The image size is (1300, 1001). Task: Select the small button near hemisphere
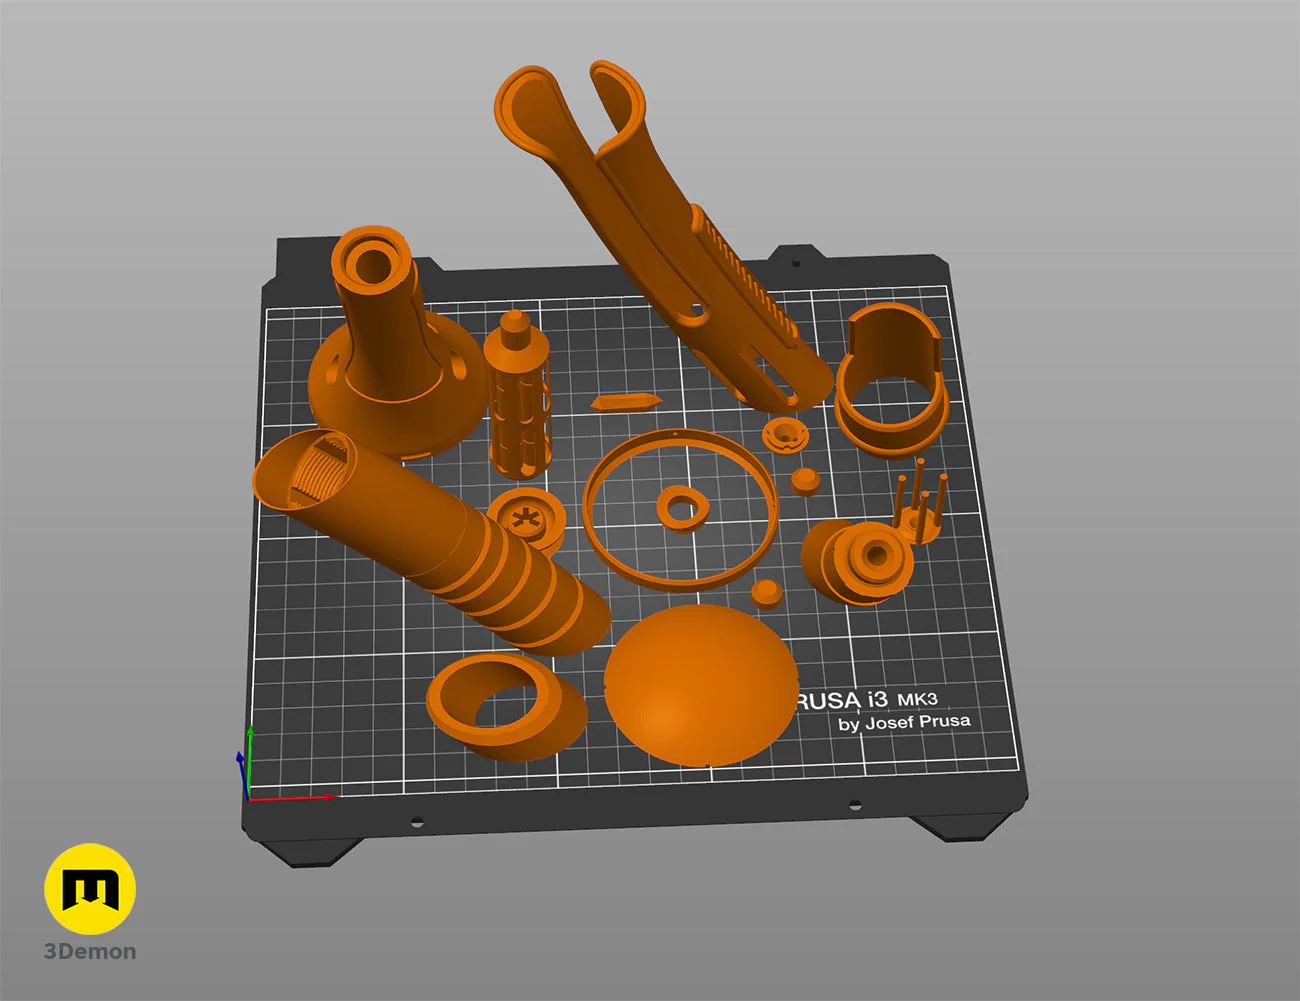pos(766,592)
